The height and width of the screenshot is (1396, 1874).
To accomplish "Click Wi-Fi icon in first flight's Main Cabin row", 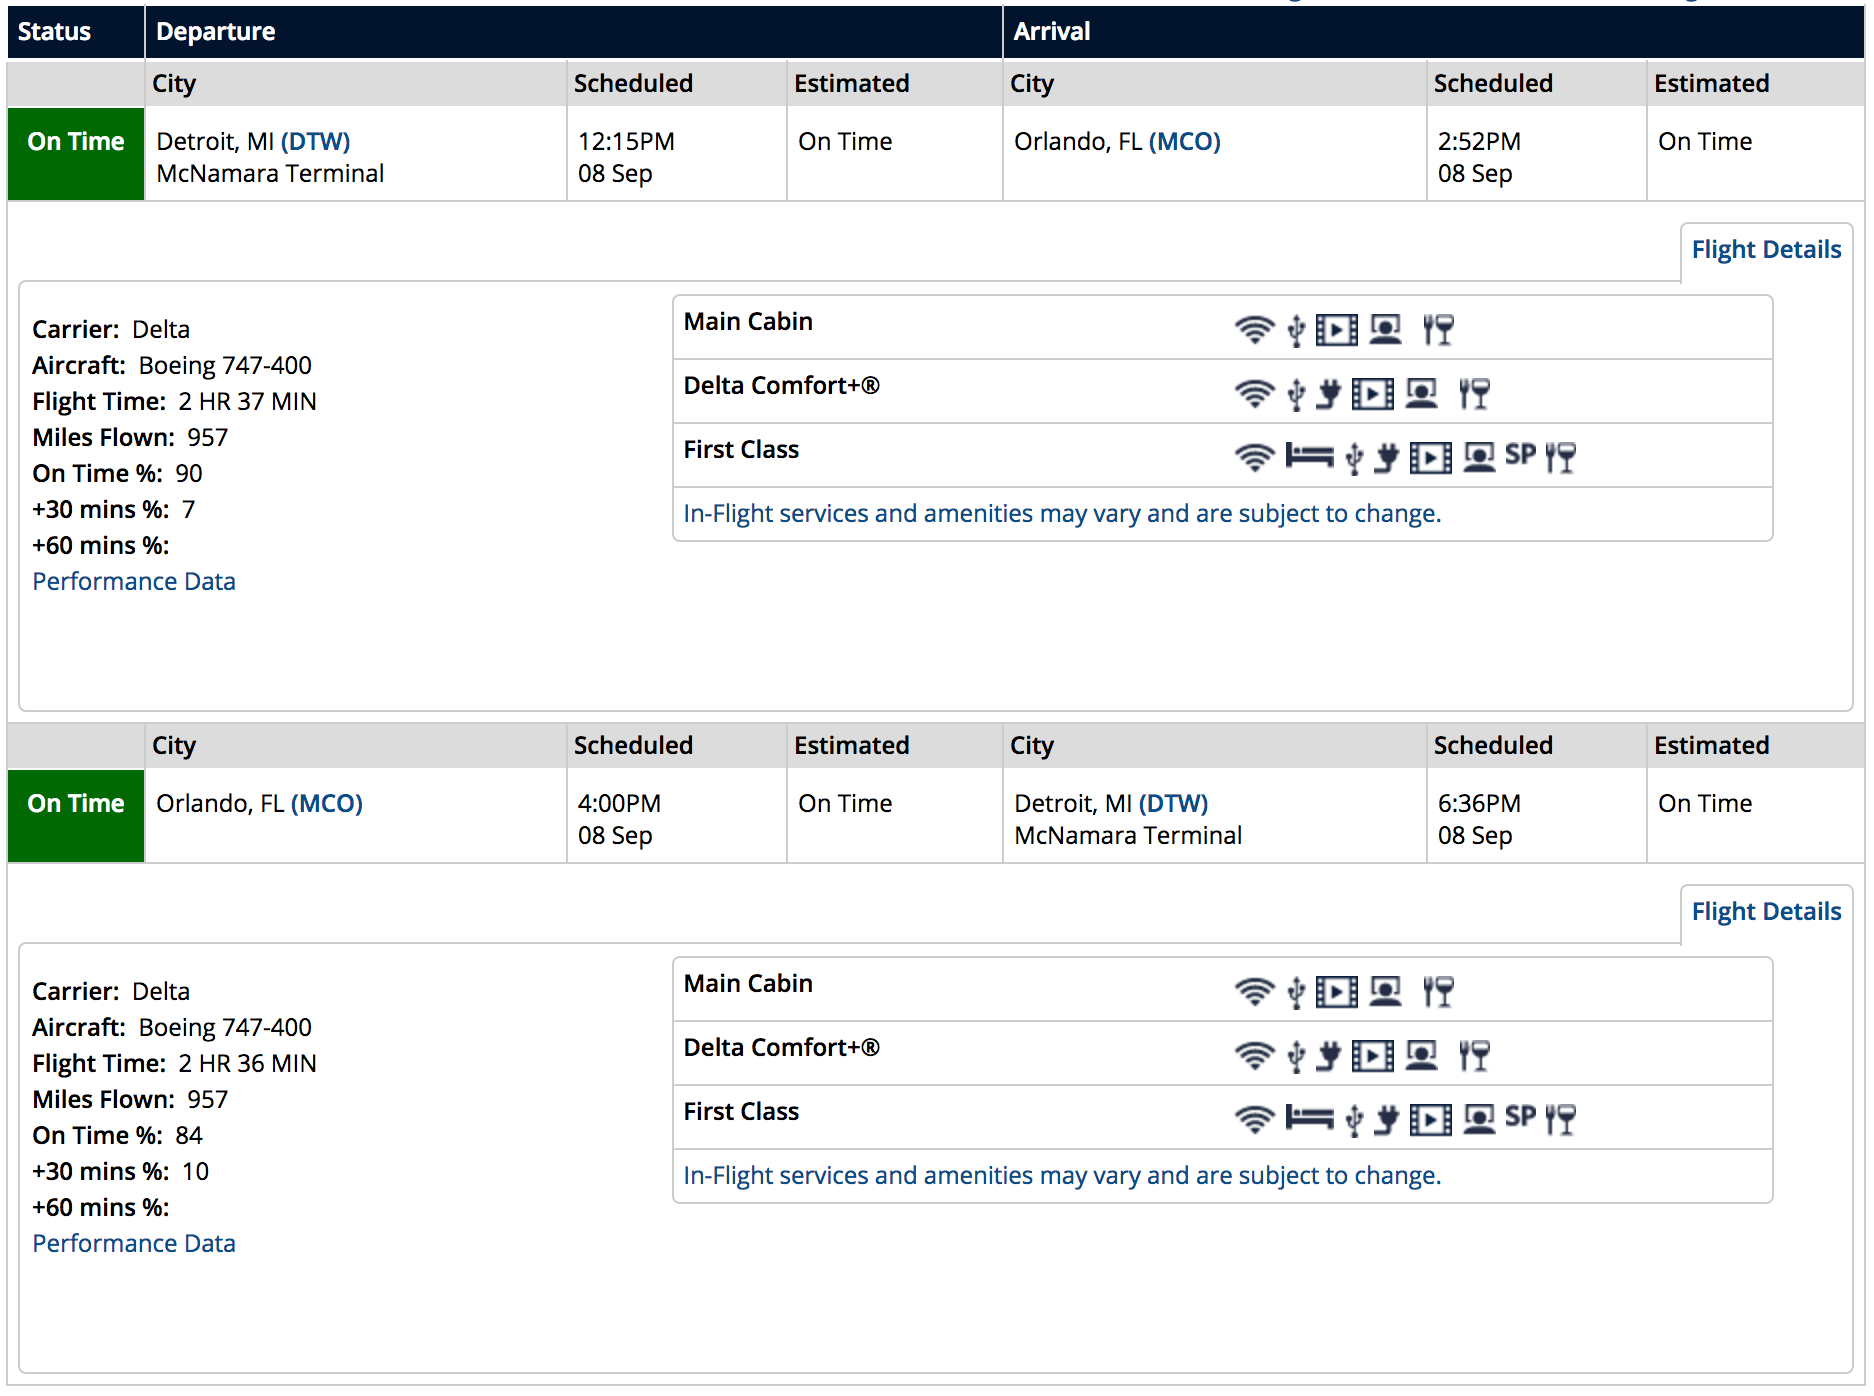I will [1254, 329].
